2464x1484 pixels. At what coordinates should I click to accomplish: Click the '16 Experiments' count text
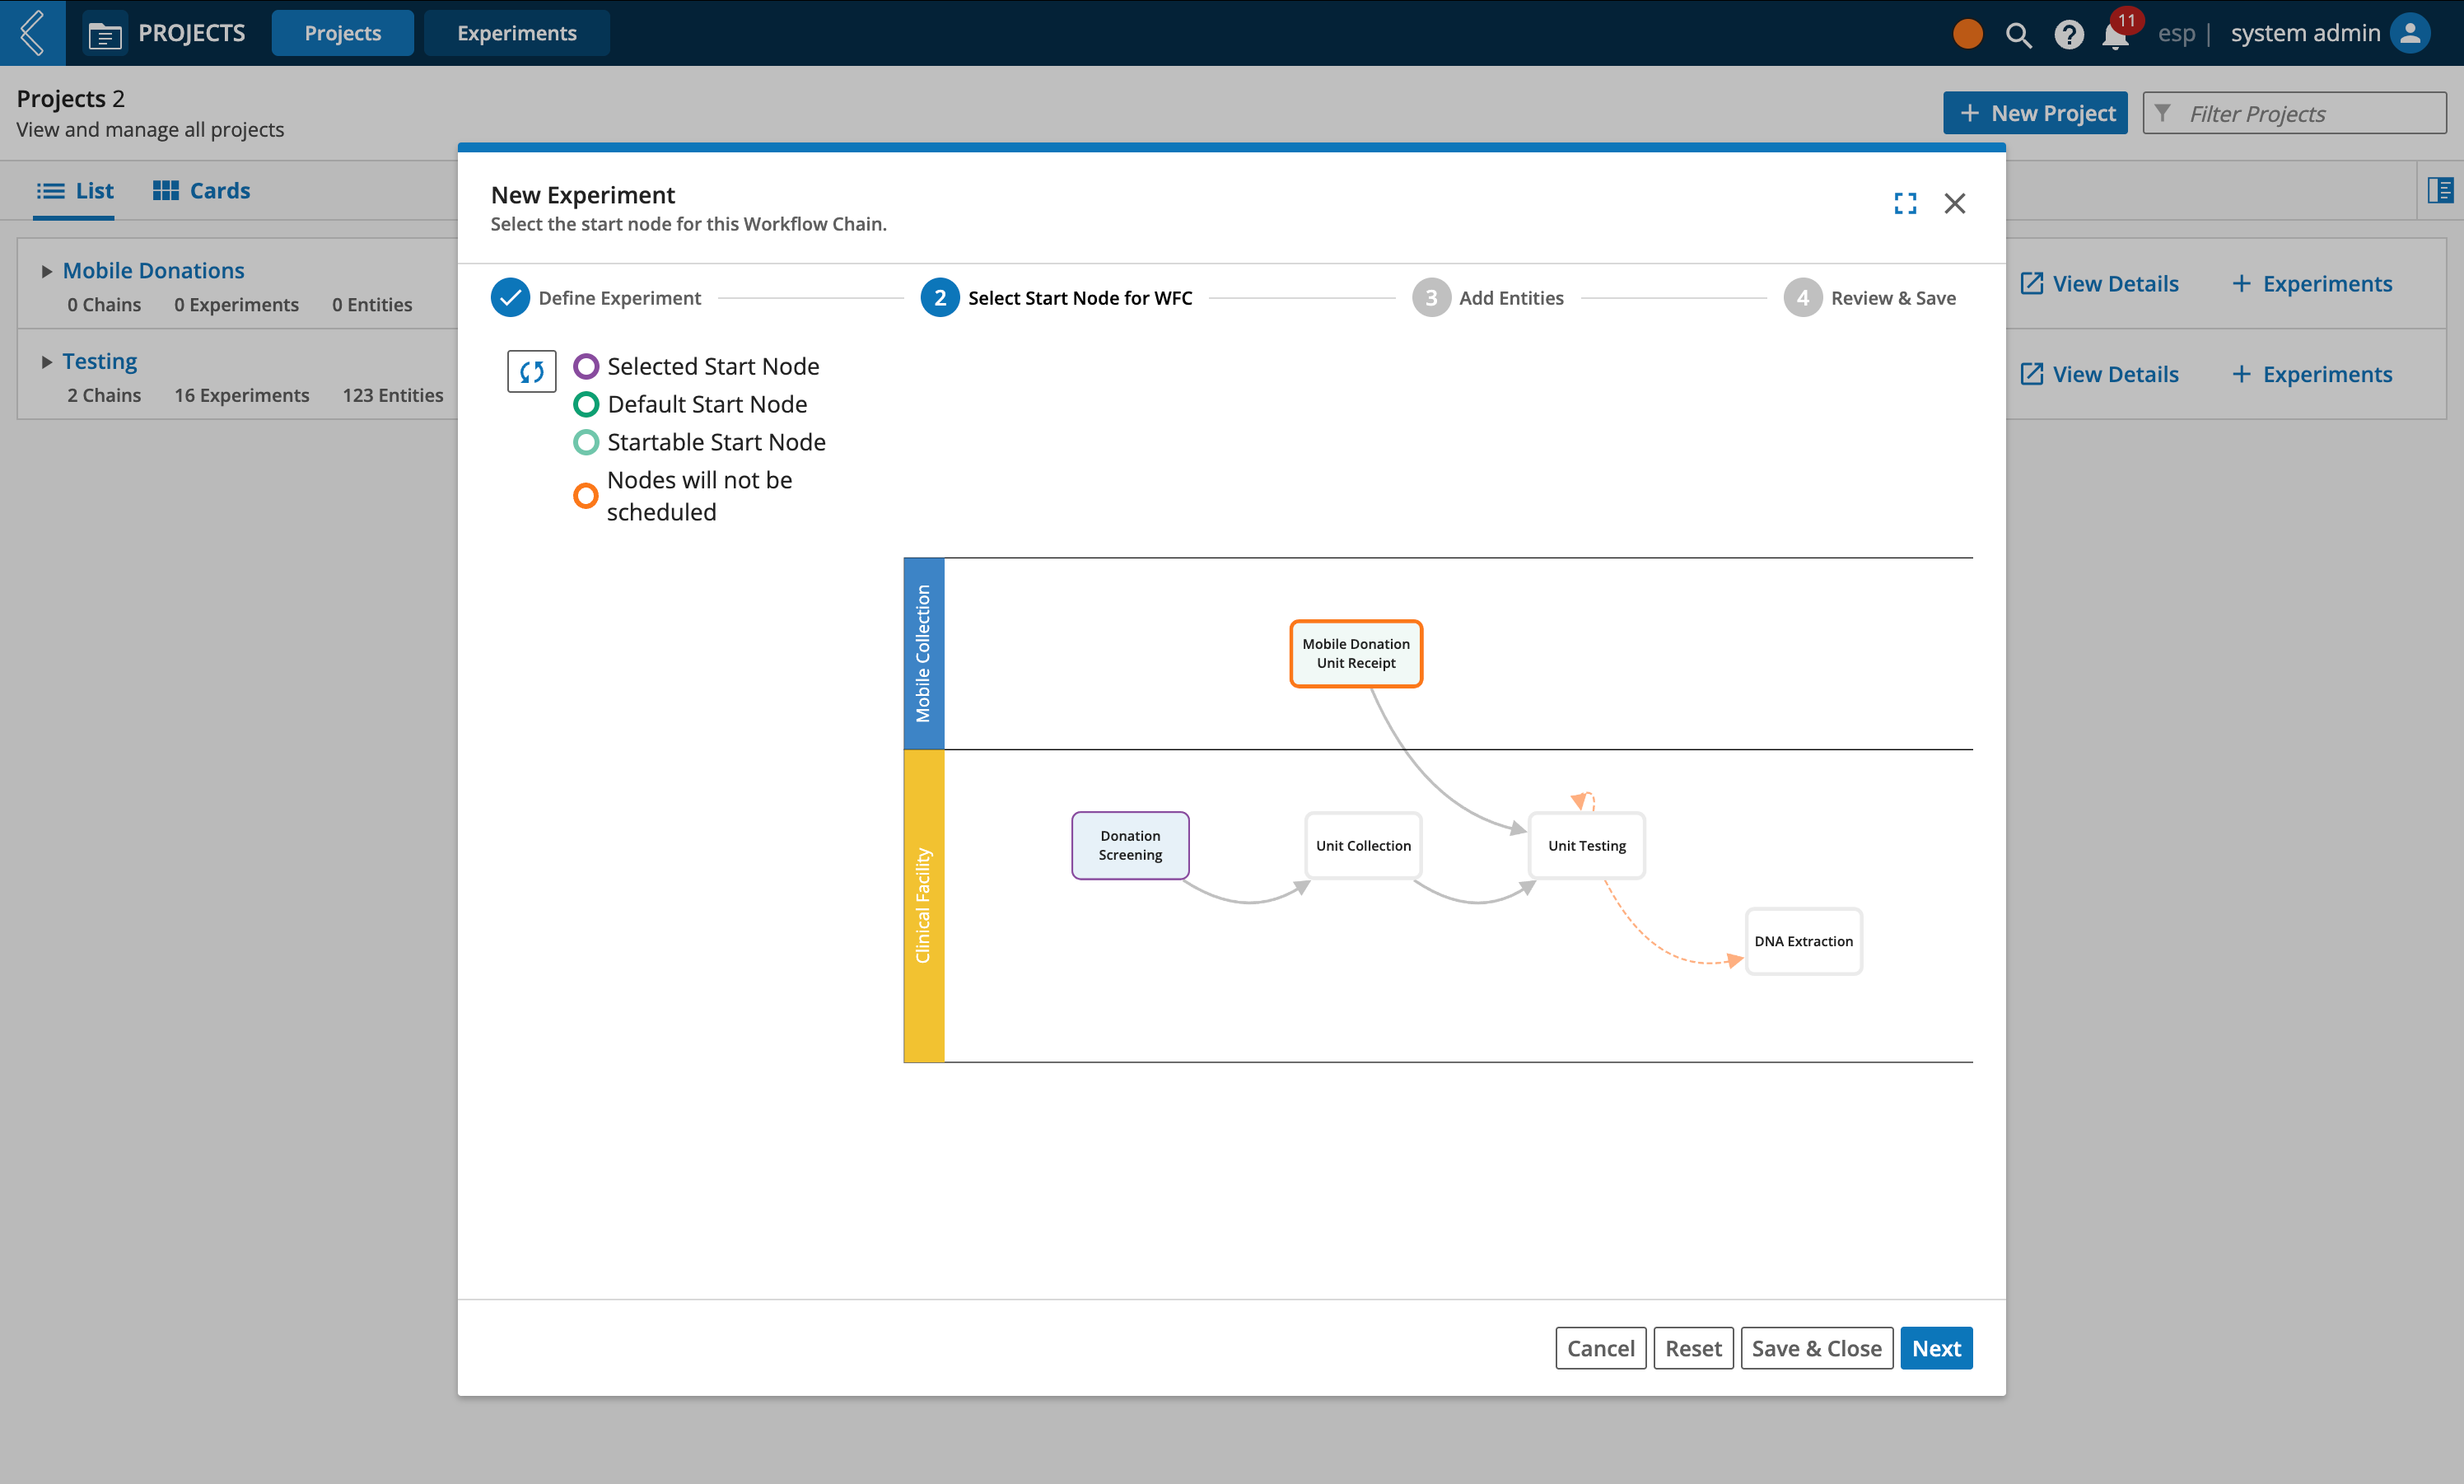[241, 395]
